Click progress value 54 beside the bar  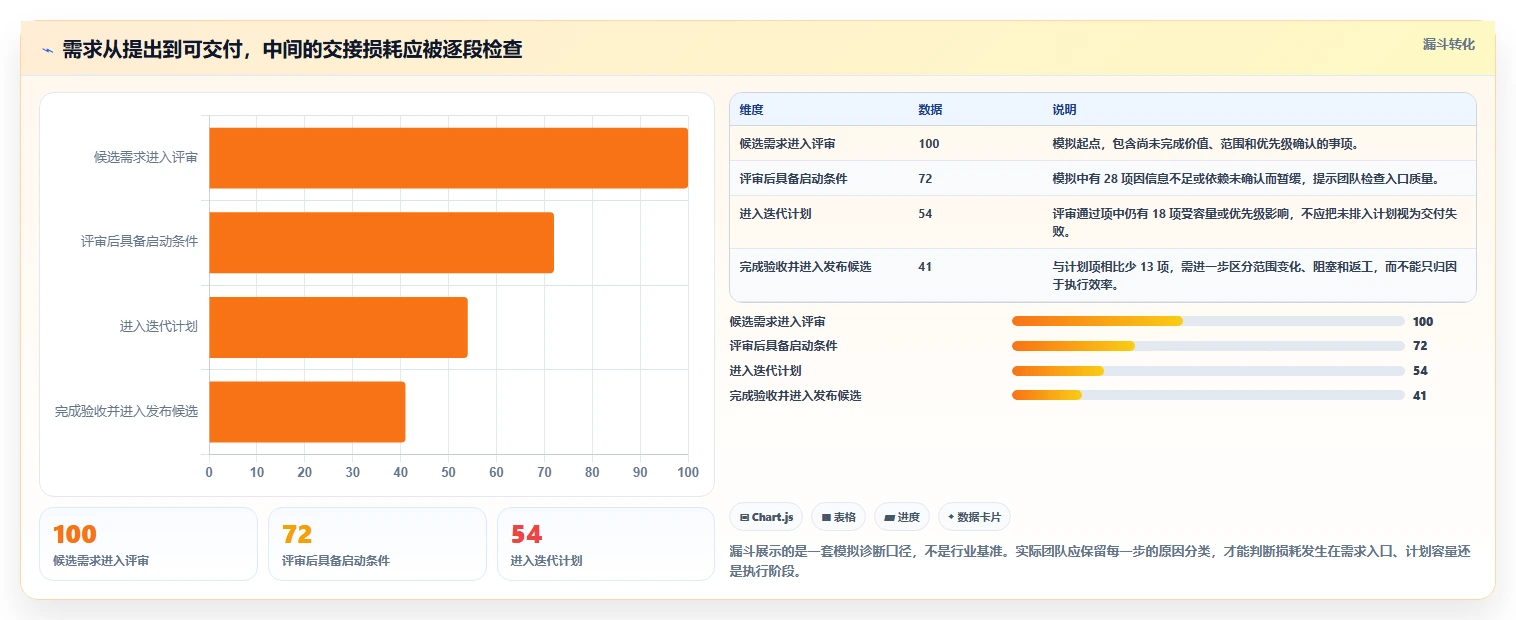tap(1420, 371)
